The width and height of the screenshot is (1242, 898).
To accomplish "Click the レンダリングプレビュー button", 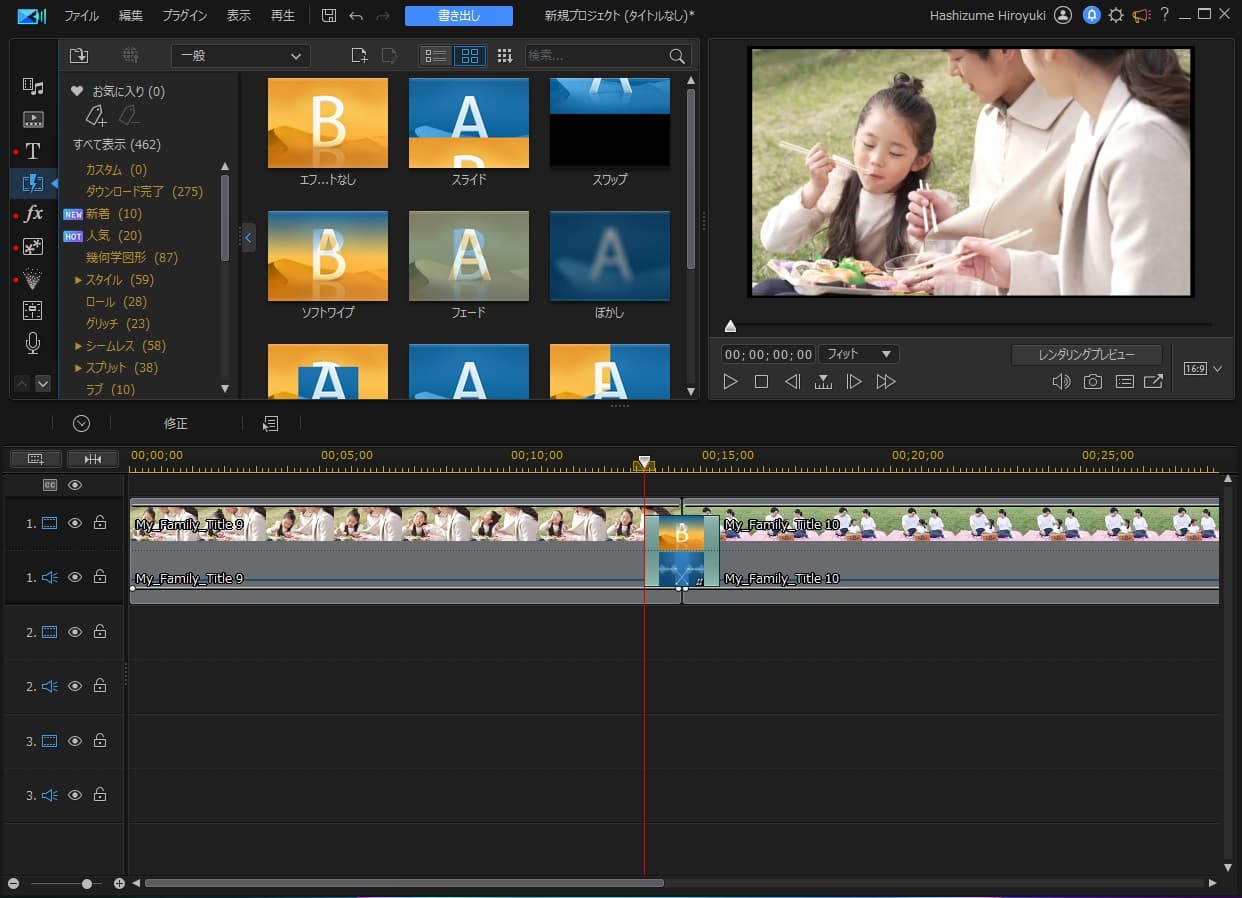I will [x=1086, y=355].
